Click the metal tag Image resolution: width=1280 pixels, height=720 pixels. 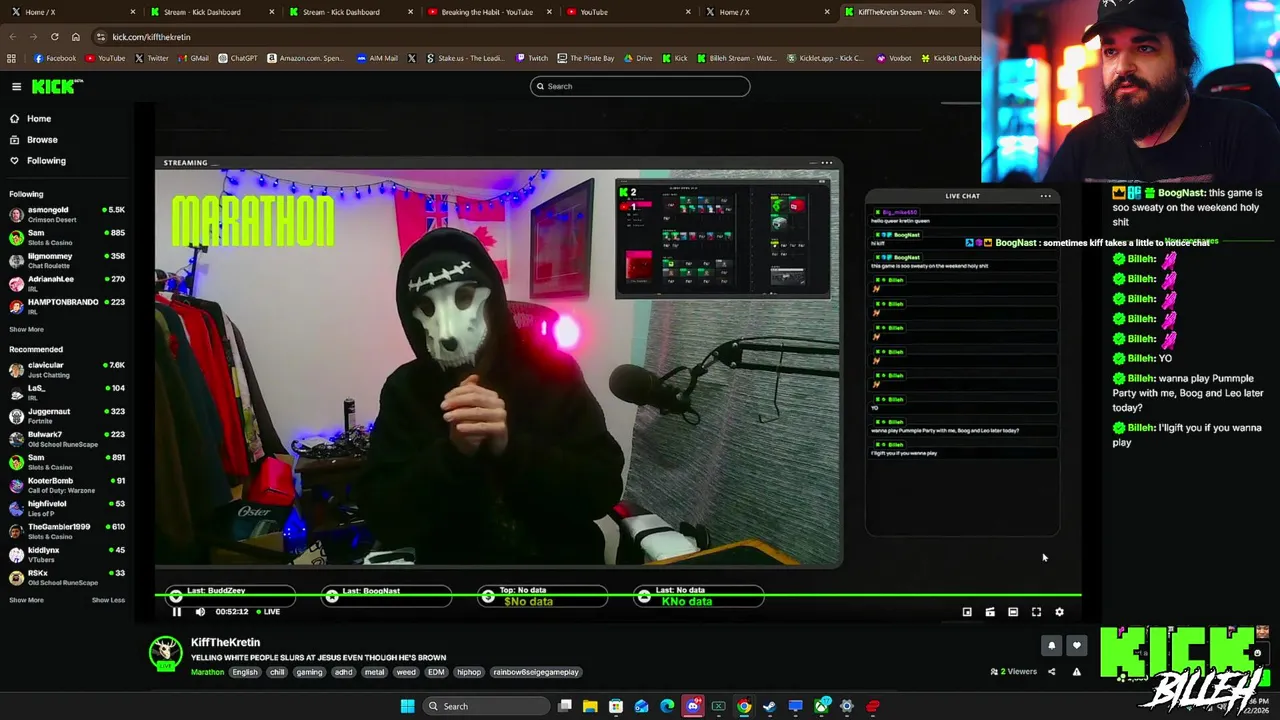coord(374,672)
